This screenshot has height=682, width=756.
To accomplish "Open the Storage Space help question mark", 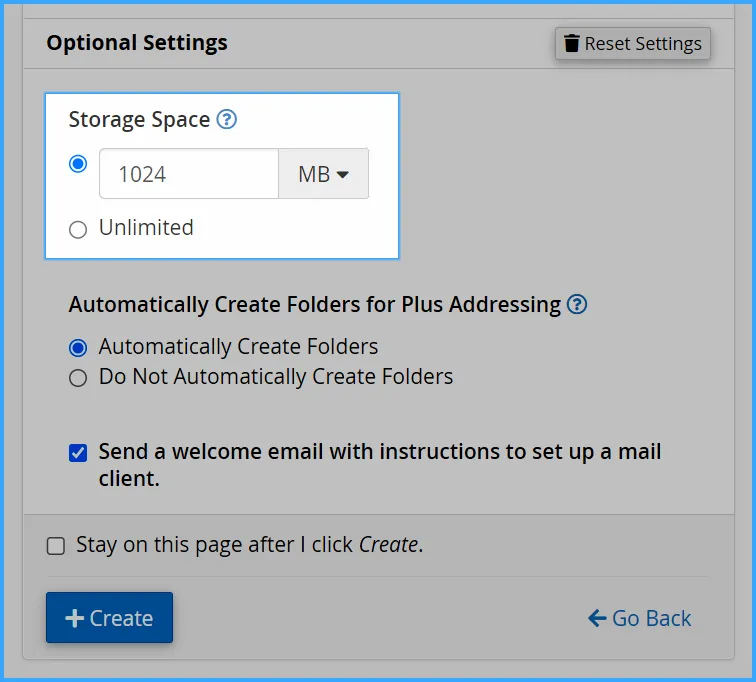I will [227, 120].
